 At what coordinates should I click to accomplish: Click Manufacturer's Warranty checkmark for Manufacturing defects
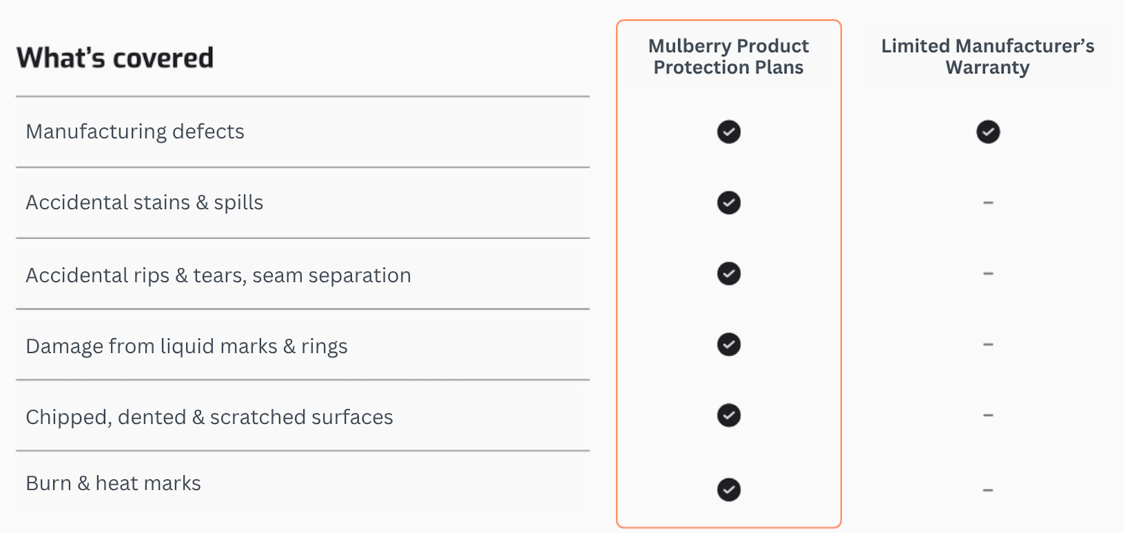tap(988, 132)
